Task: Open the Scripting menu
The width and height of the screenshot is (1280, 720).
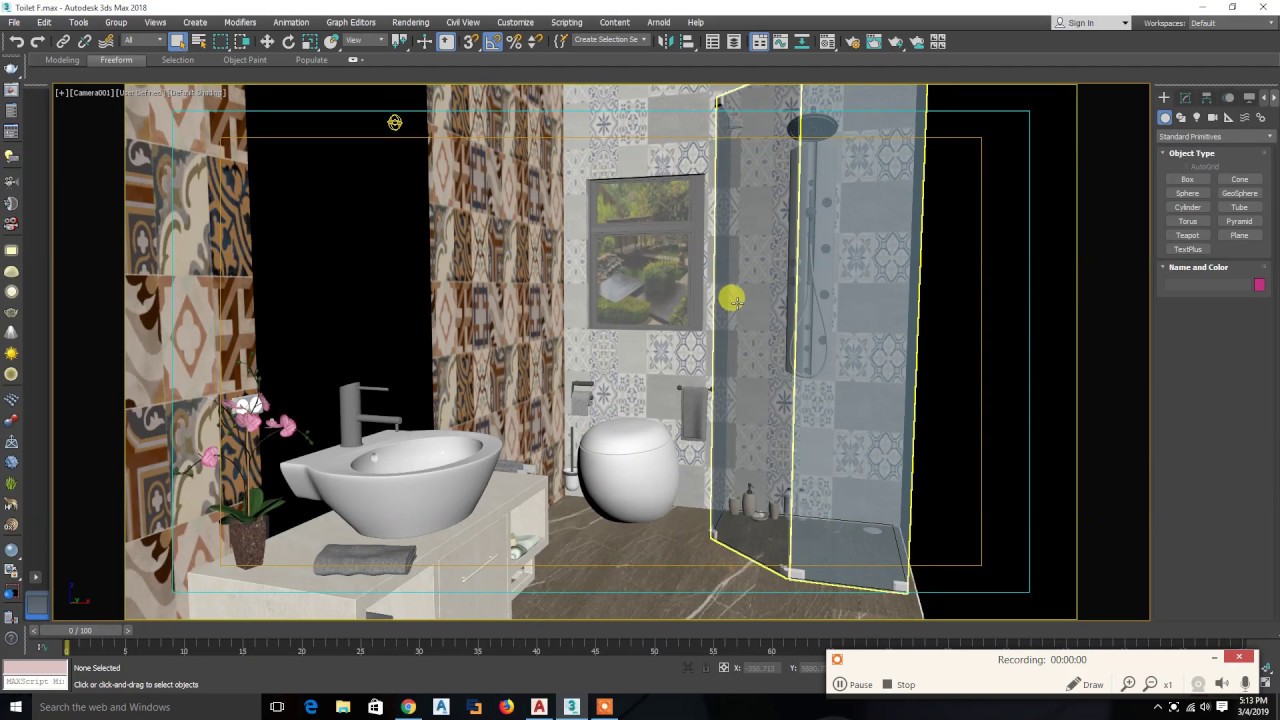Action: click(x=566, y=22)
